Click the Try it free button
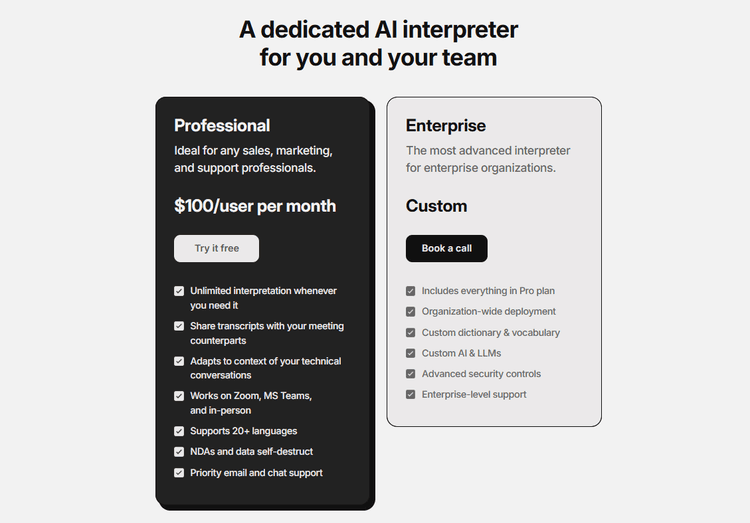This screenshot has height=523, width=750. 216,248
